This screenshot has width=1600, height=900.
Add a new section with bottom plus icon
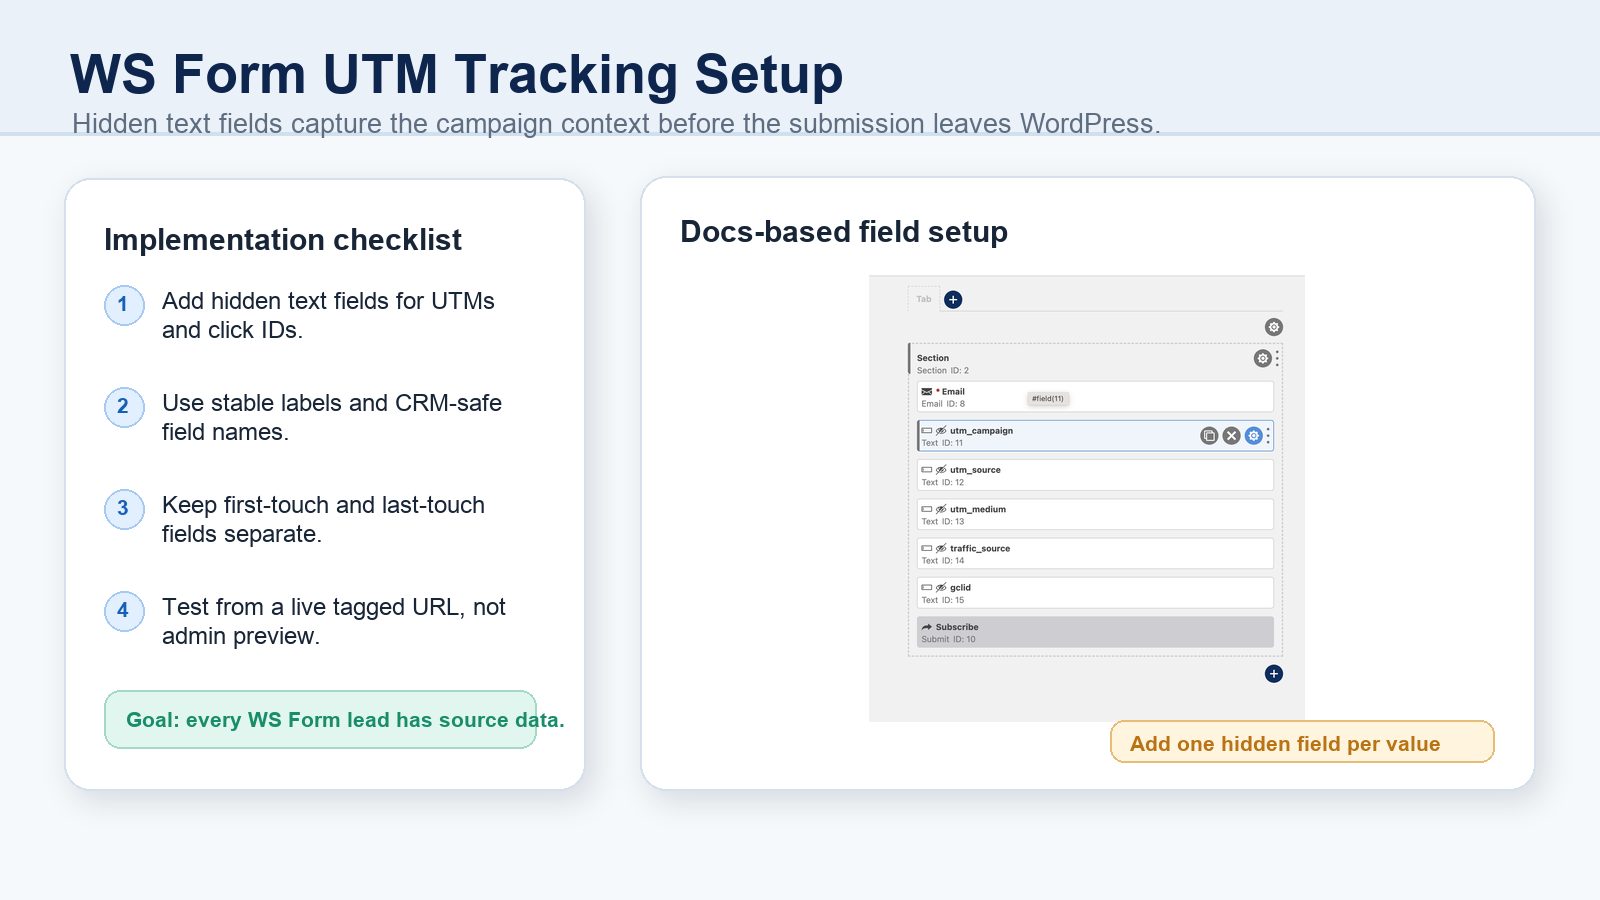pos(1273,674)
